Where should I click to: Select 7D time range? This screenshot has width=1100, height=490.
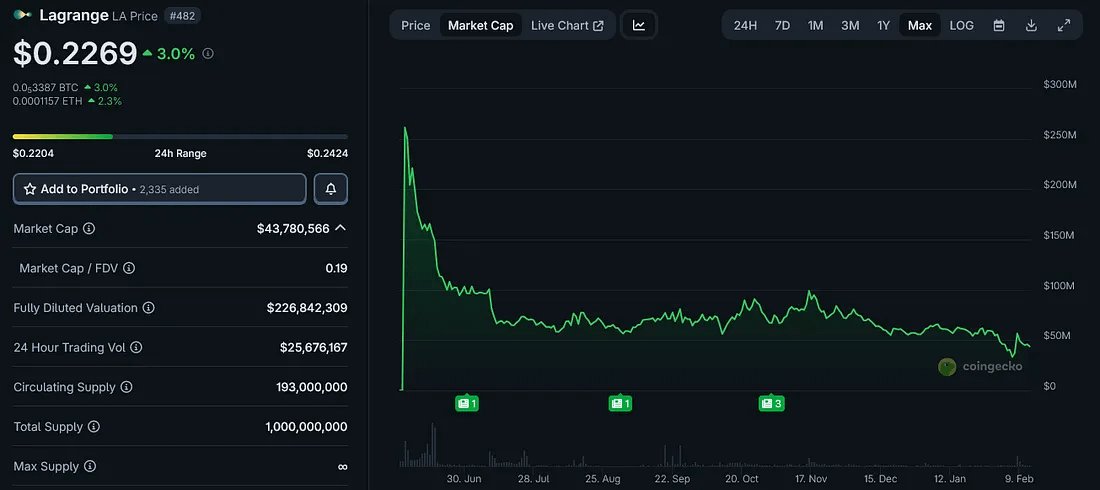[782, 25]
